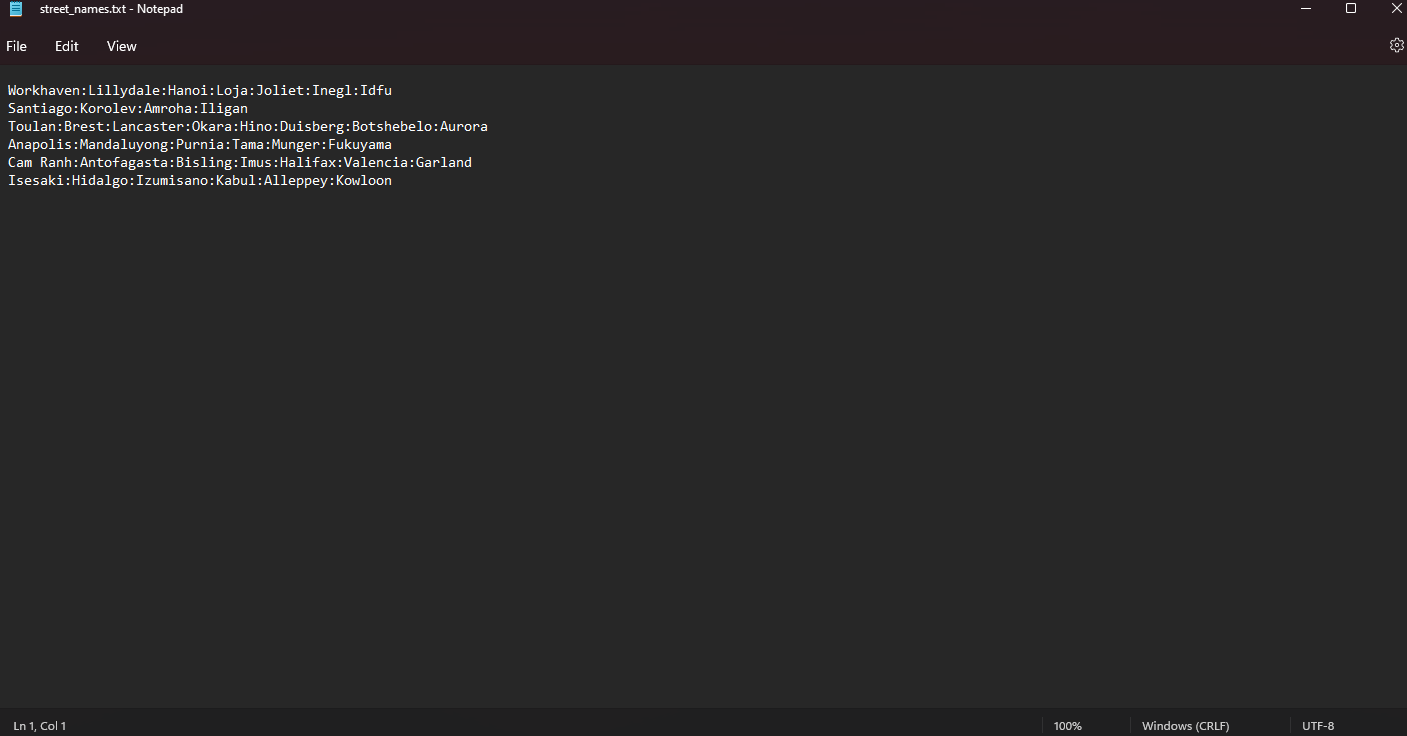Screen dimensions: 1407x736
Task: Click the Windows (CRLF) line-ending indicator
Action: click(x=1185, y=725)
